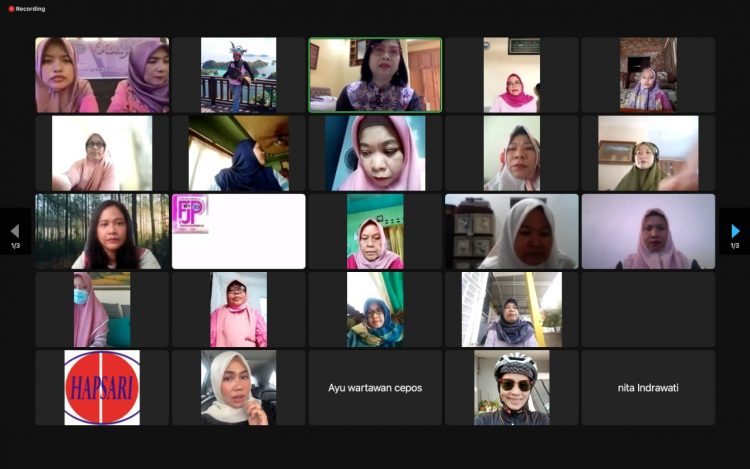The width and height of the screenshot is (750, 469).
Task: Select the HAPSARI logo participant tile
Action: click(x=102, y=387)
